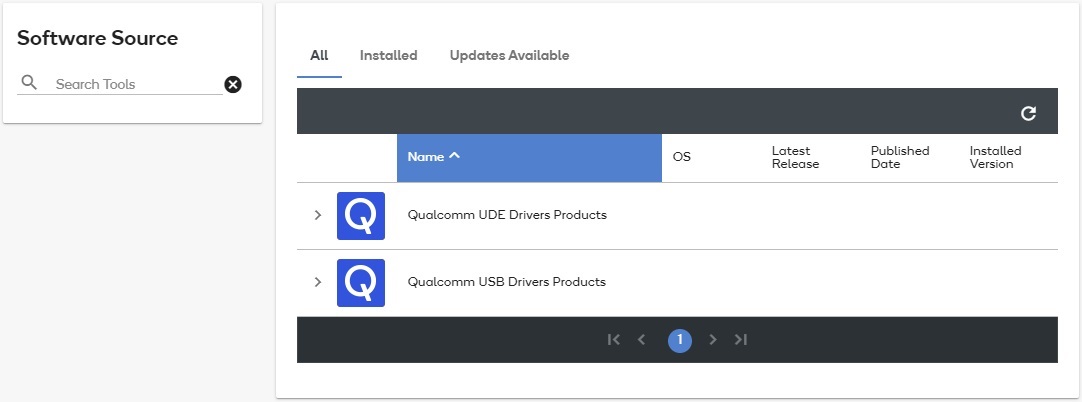Click the Qualcomm UDE Drivers logo icon
The height and width of the screenshot is (402, 1082).
click(x=361, y=216)
